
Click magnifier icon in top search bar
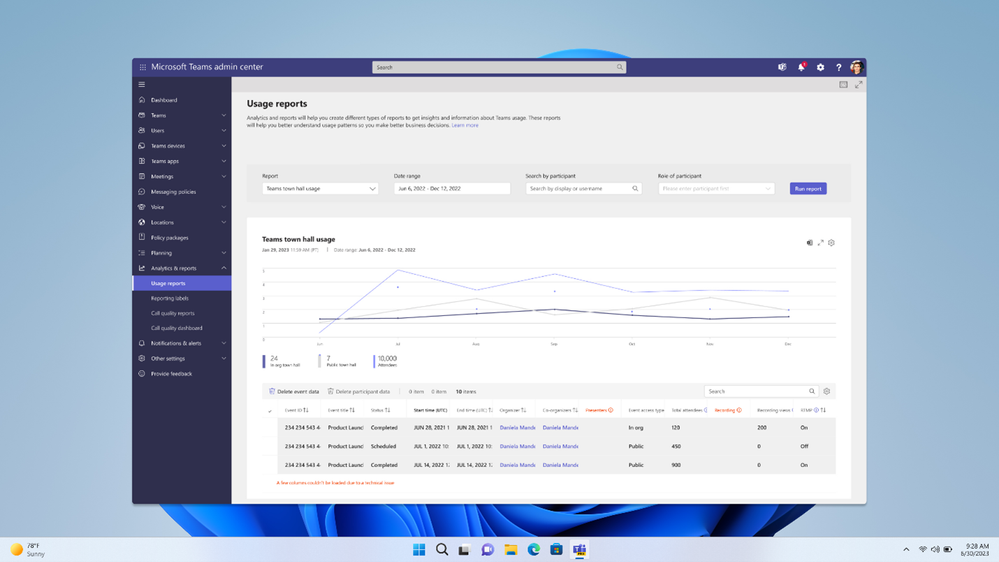pyautogui.click(x=619, y=67)
